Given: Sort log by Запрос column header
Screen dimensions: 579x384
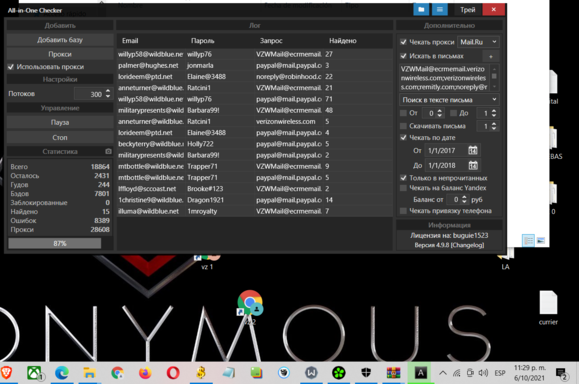Looking at the screenshot, I should click(x=271, y=41).
